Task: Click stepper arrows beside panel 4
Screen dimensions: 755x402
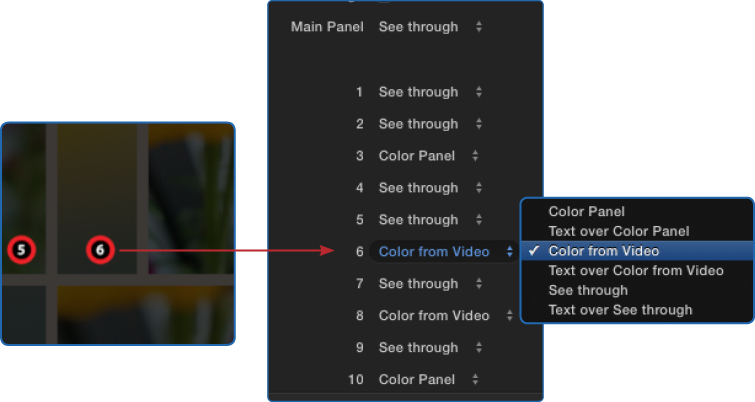Action: (479, 188)
